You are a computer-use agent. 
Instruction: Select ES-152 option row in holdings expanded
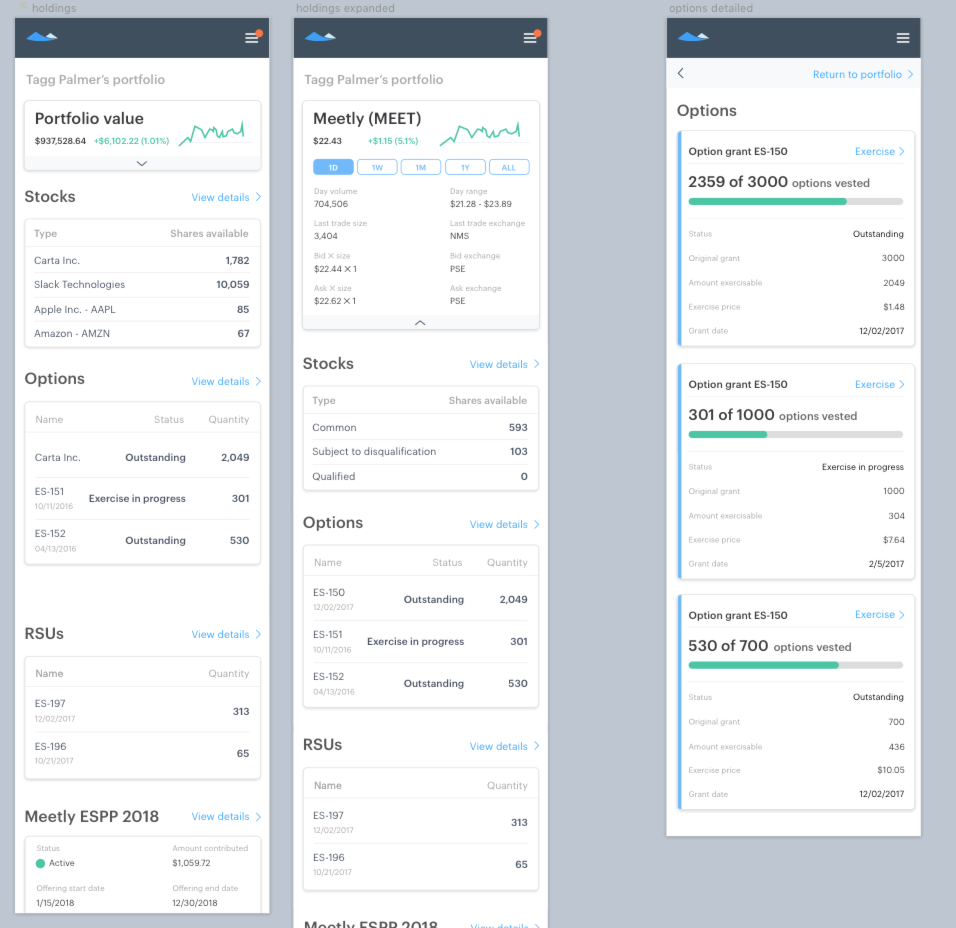420,684
